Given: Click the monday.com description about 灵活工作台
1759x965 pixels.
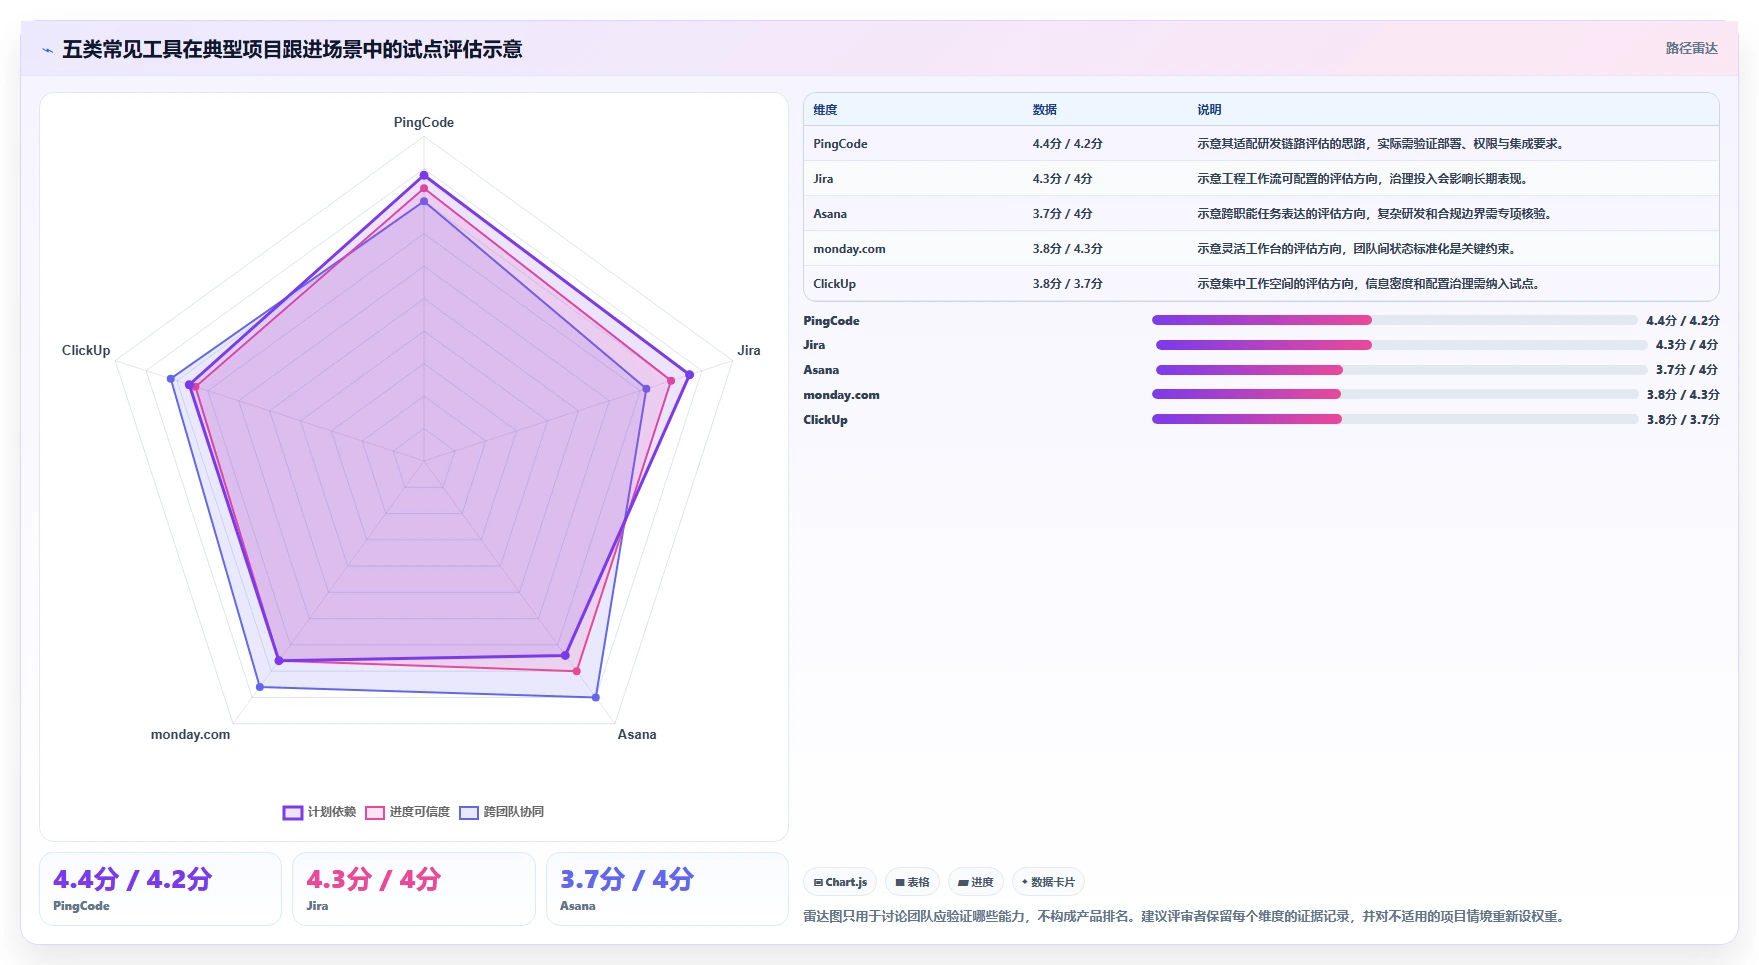Looking at the screenshot, I should tap(1356, 249).
